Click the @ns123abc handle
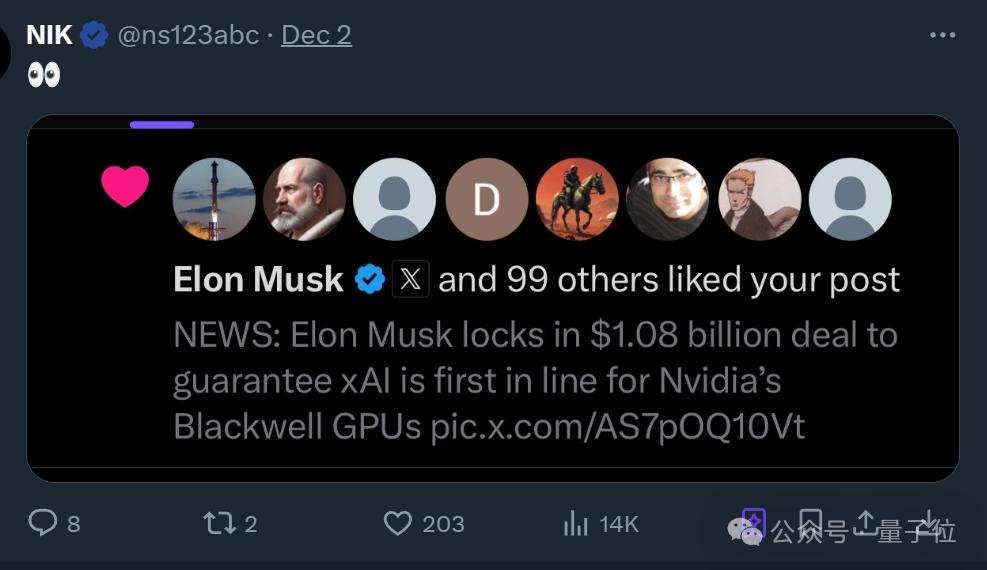987x570 pixels. [187, 35]
